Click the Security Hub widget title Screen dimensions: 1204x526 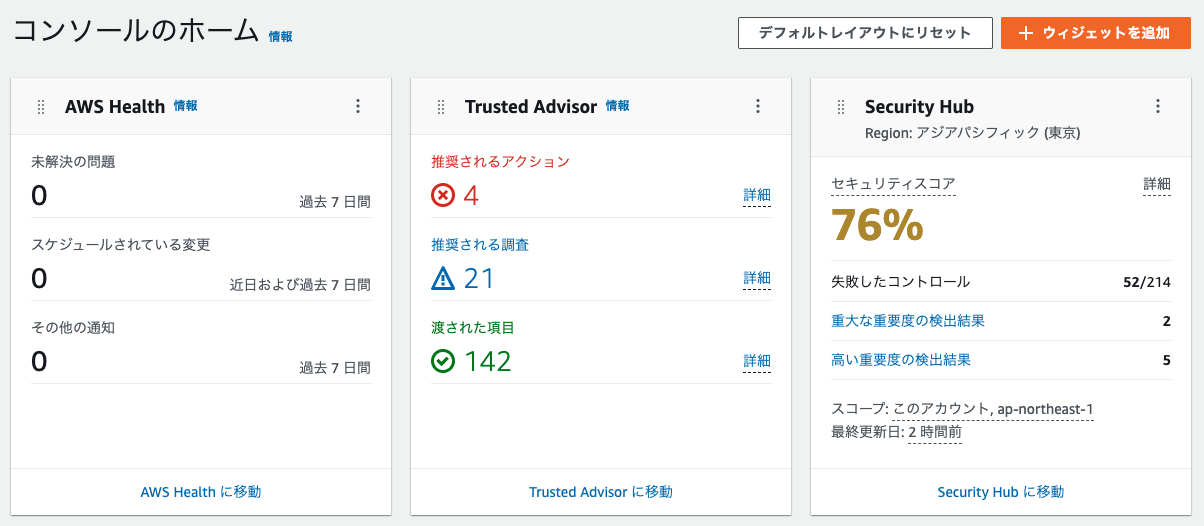919,107
